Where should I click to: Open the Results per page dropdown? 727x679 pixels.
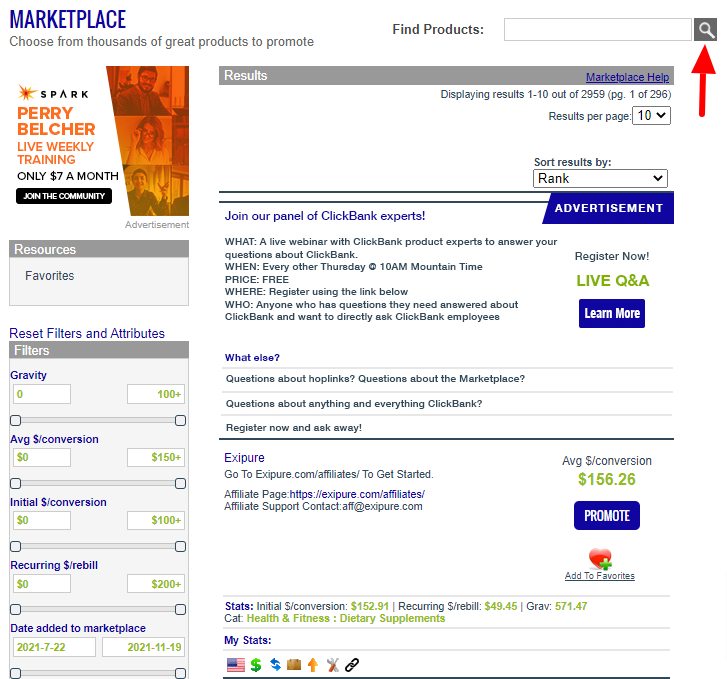click(651, 115)
